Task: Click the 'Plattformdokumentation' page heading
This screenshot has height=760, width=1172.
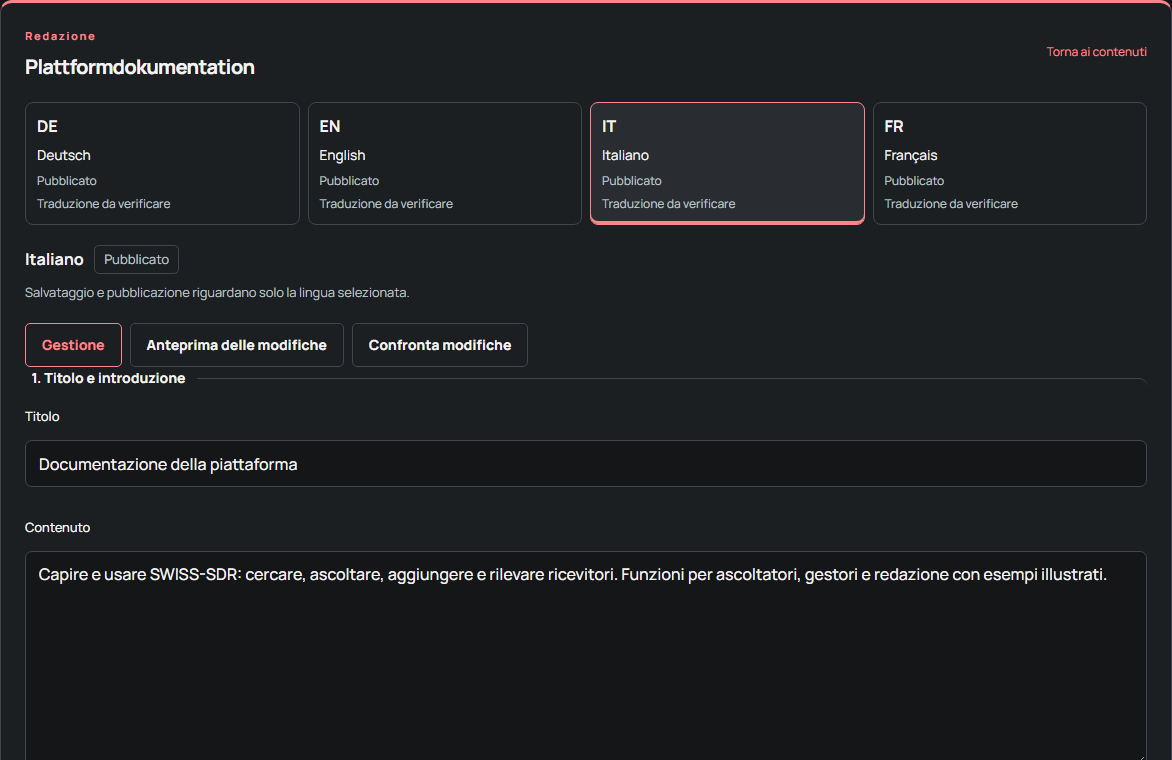Action: coord(140,67)
